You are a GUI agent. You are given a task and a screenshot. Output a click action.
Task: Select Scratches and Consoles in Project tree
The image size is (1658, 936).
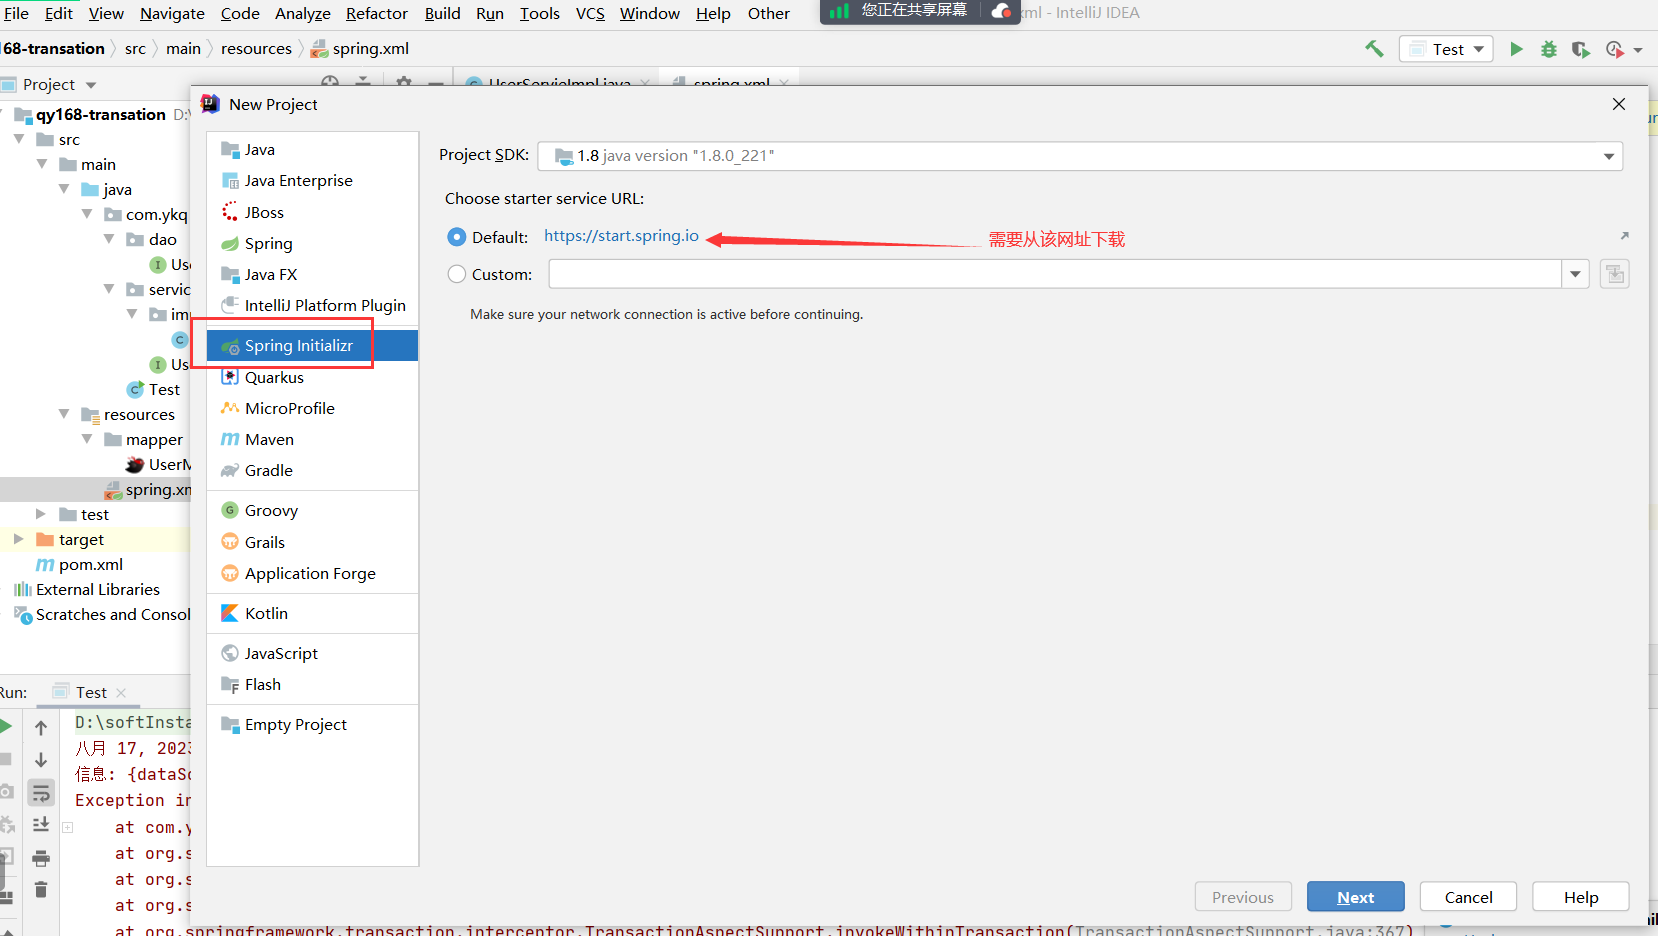(113, 615)
